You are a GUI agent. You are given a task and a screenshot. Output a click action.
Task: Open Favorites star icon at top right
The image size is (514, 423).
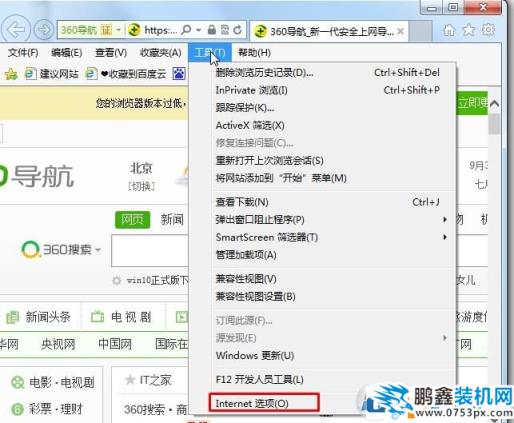coord(469,30)
